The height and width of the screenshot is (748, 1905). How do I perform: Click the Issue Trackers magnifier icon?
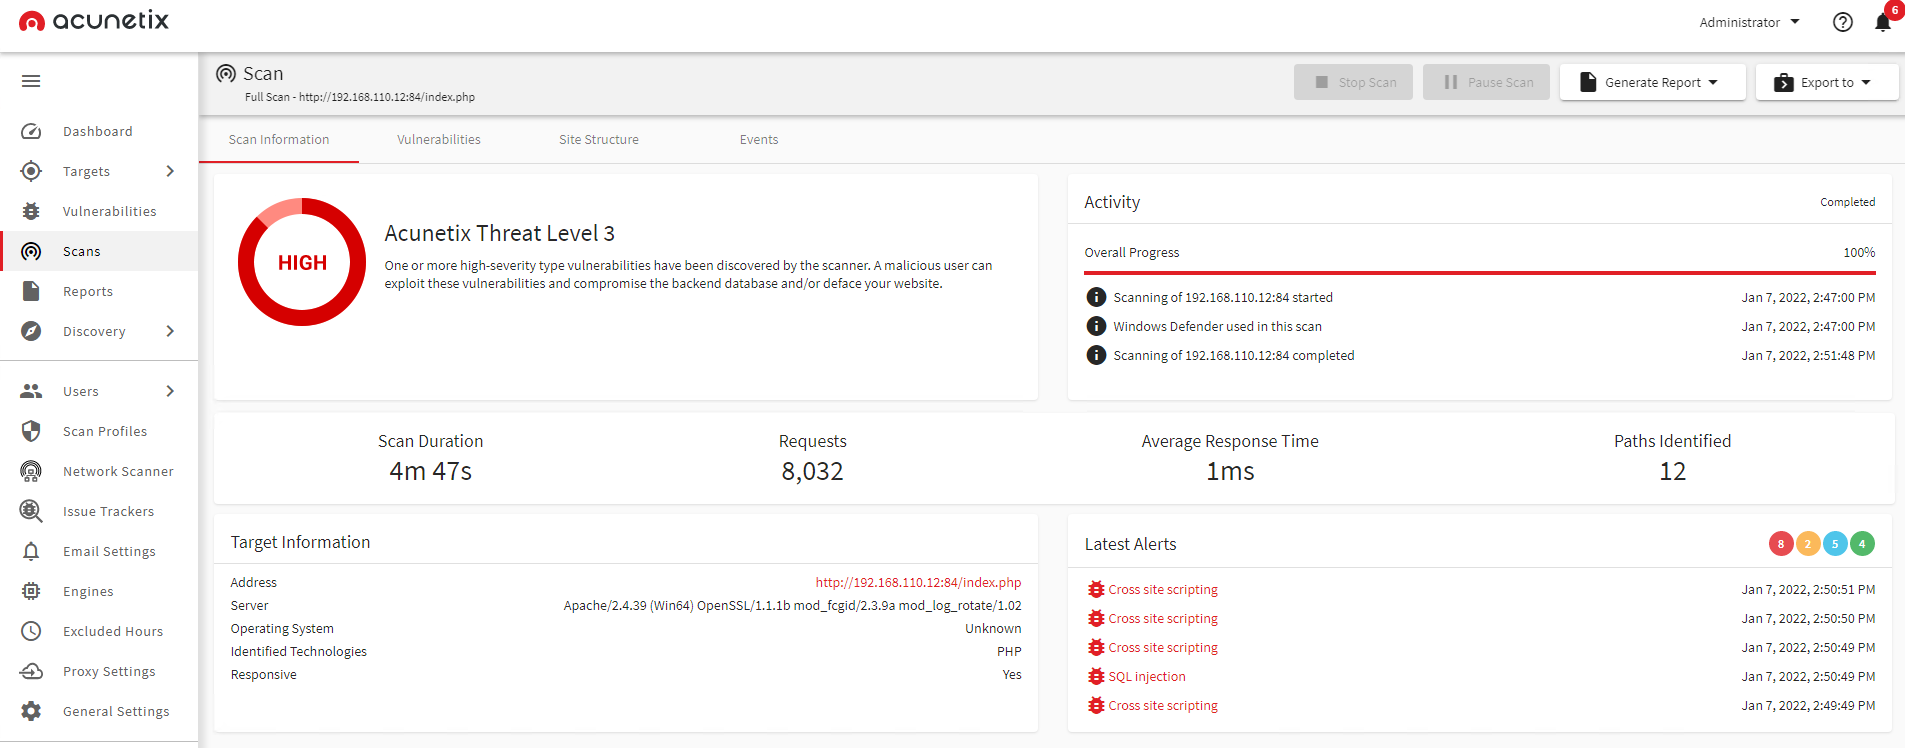(x=31, y=511)
